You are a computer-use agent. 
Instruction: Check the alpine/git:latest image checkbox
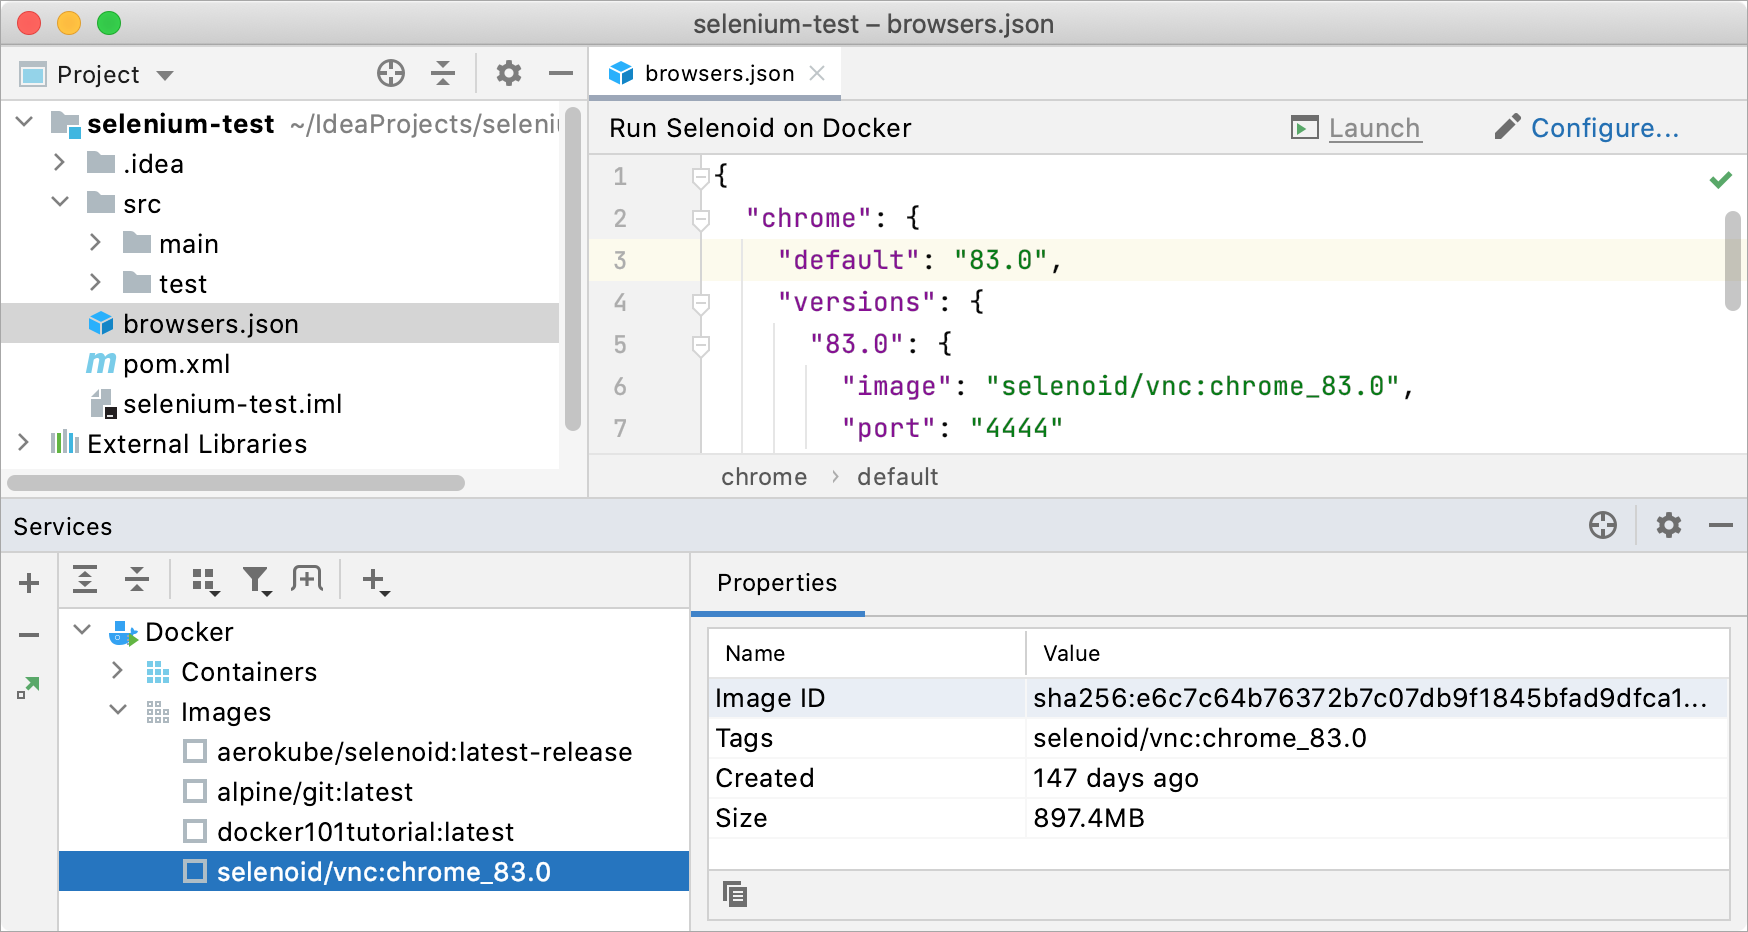pyautogui.click(x=194, y=791)
